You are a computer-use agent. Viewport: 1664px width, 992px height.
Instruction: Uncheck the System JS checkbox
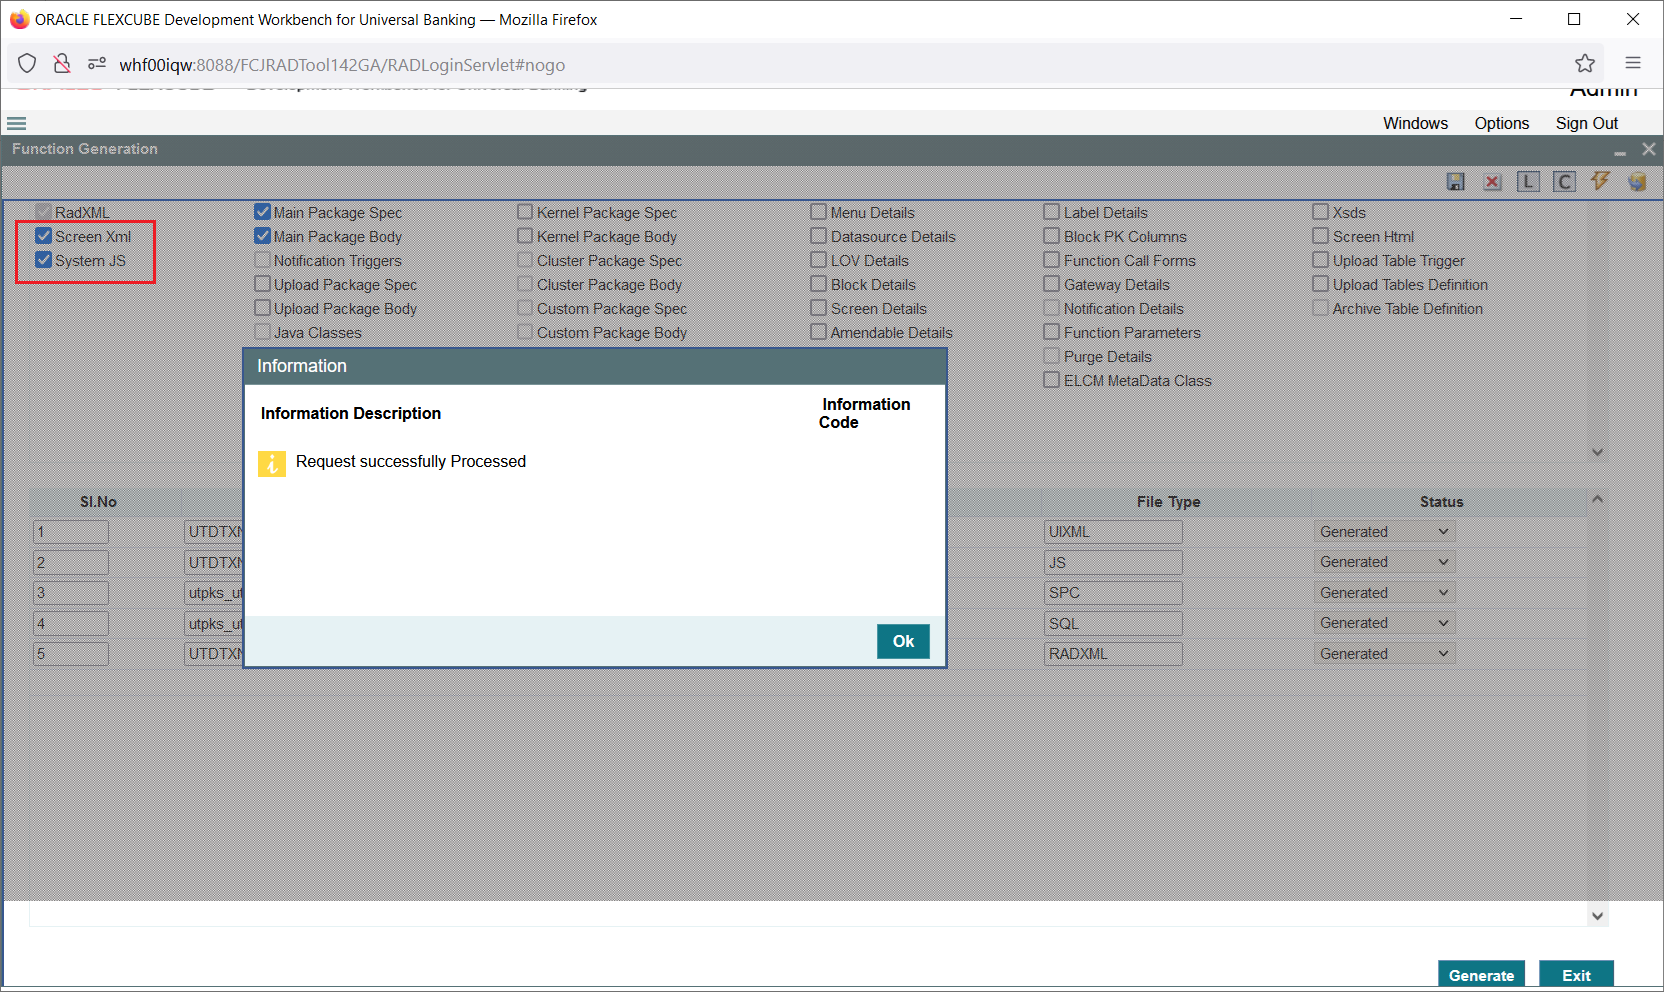tap(44, 260)
